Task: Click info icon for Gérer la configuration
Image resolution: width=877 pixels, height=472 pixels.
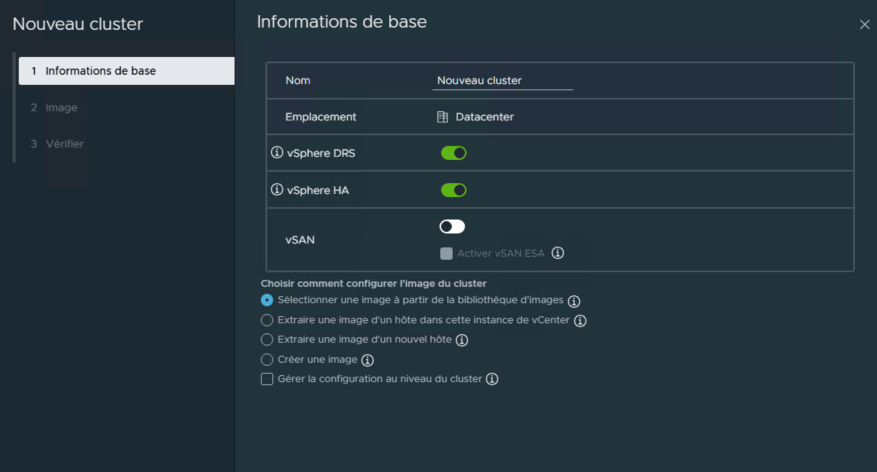Action: (492, 379)
